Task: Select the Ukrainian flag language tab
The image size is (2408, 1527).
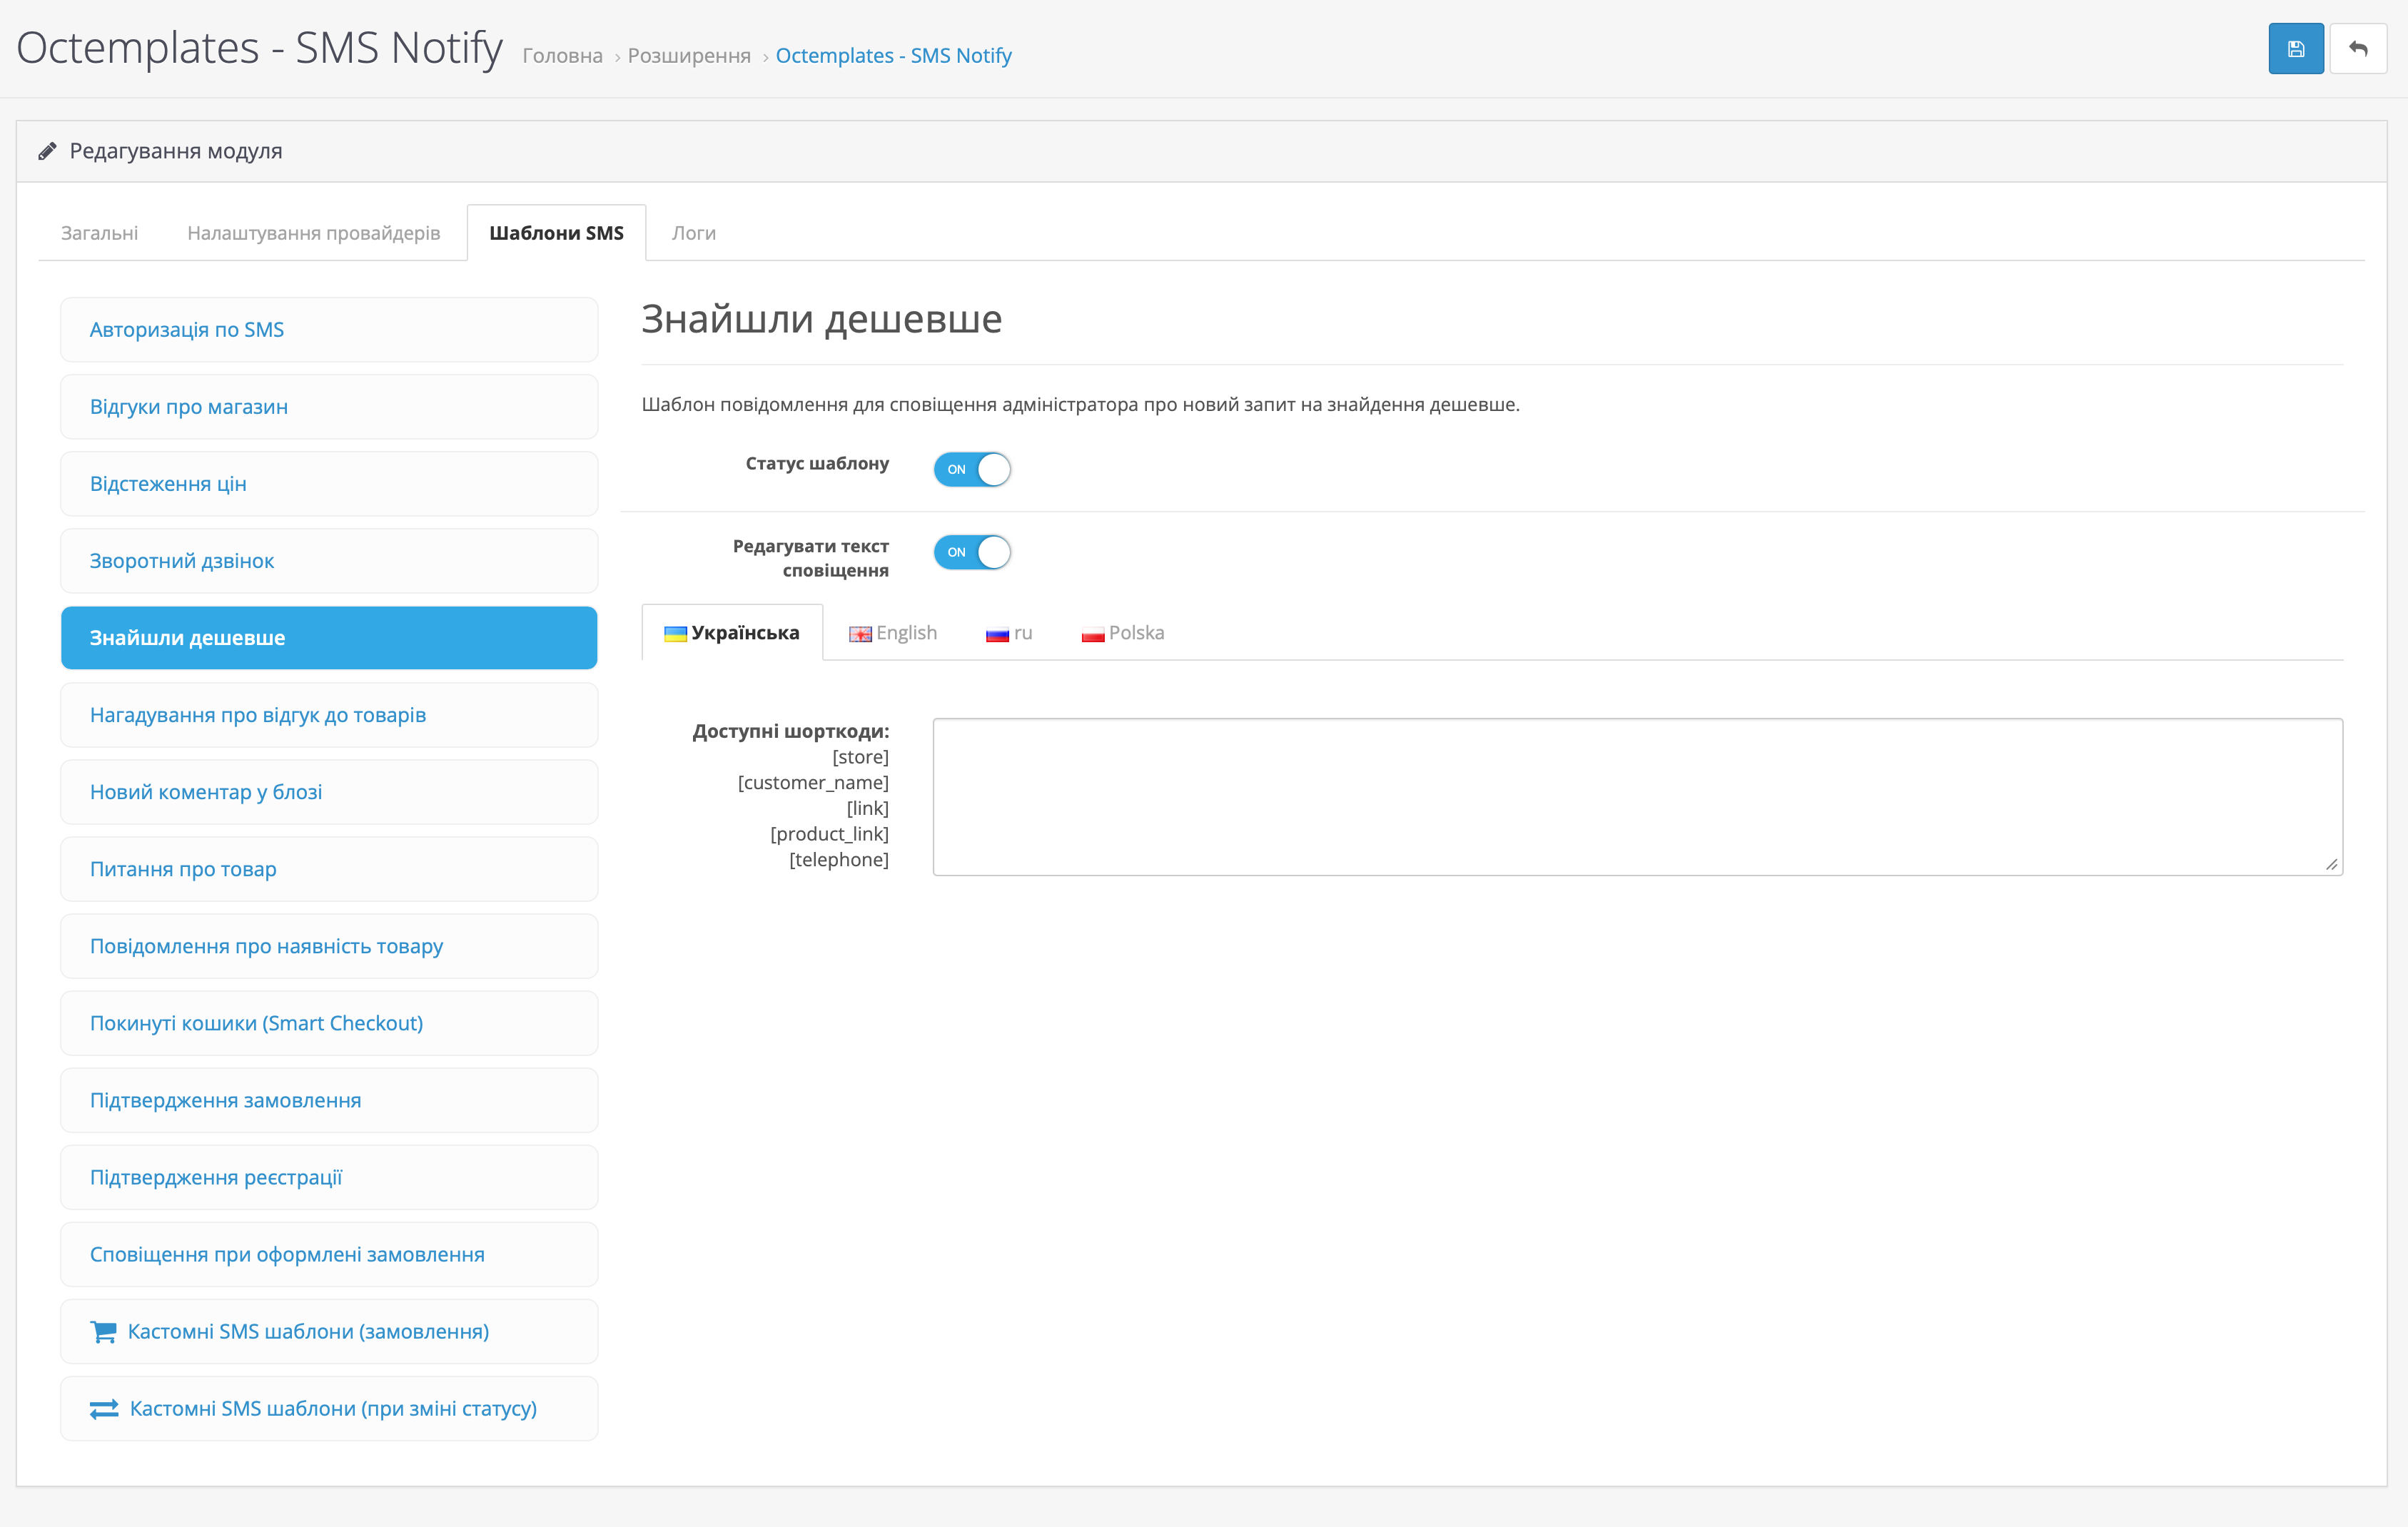Action: tap(732, 633)
